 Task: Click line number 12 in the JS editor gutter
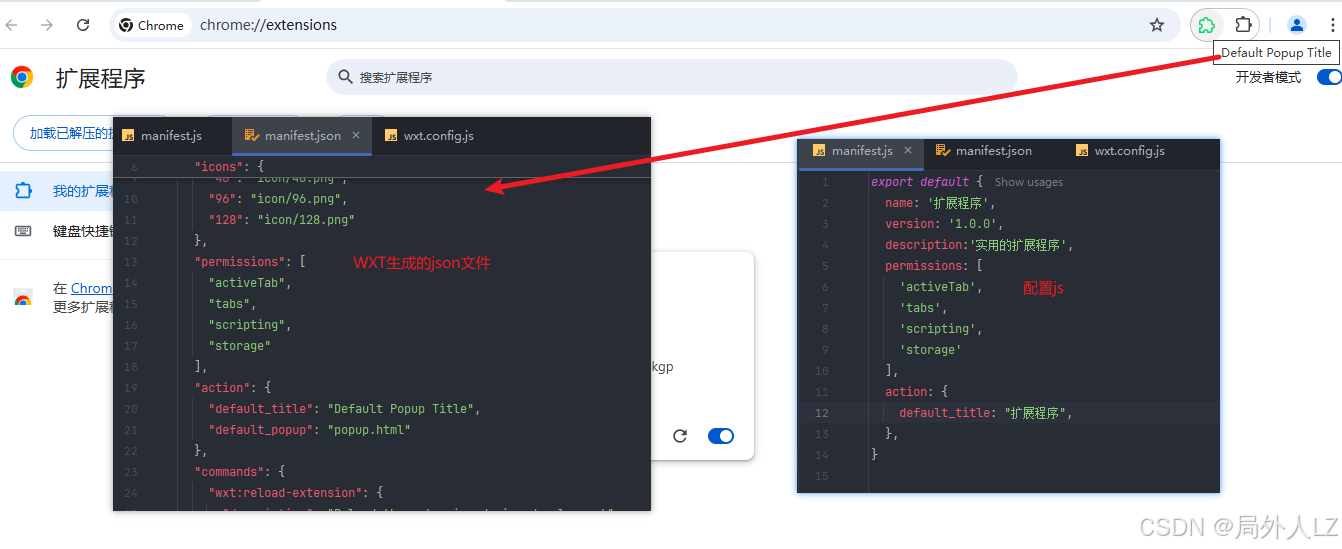click(822, 413)
